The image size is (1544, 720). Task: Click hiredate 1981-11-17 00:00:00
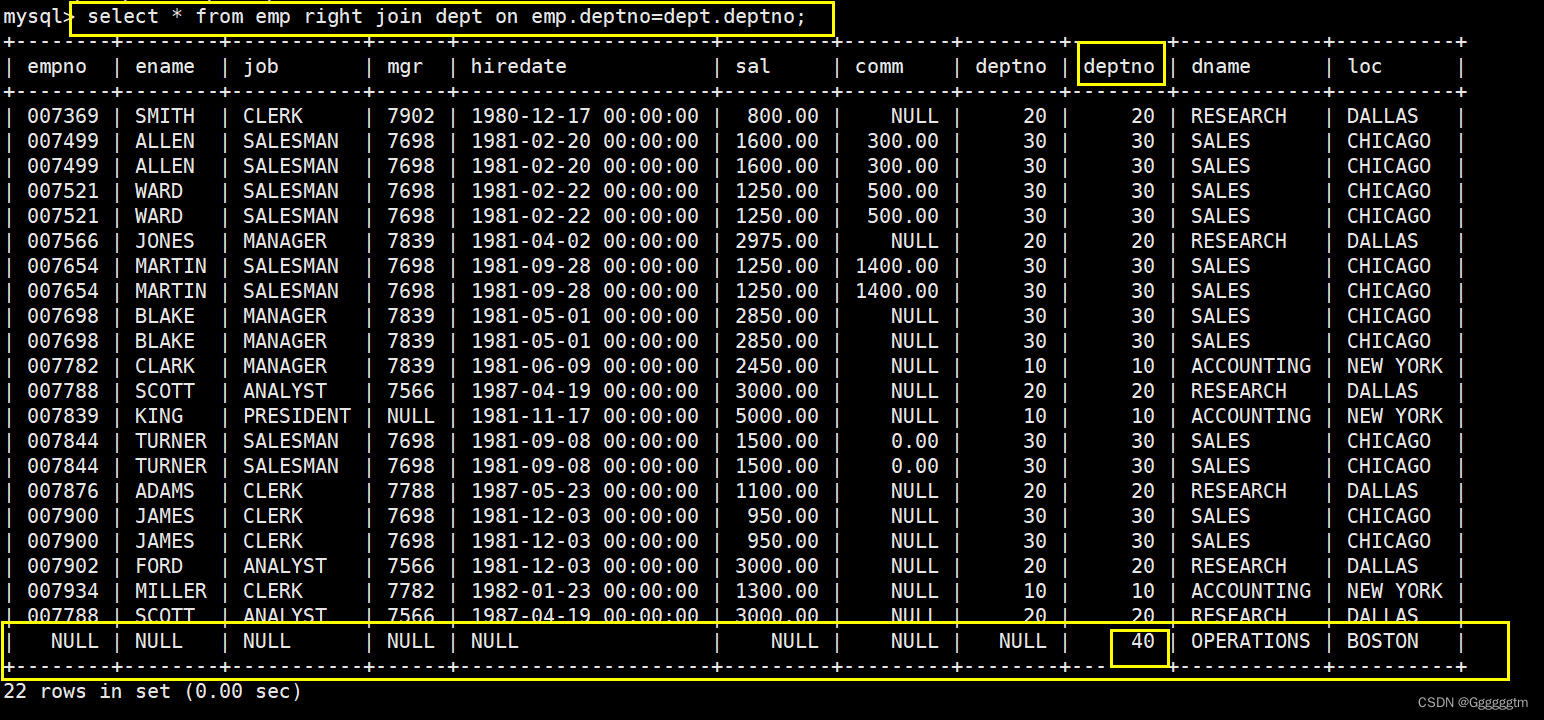click(585, 416)
